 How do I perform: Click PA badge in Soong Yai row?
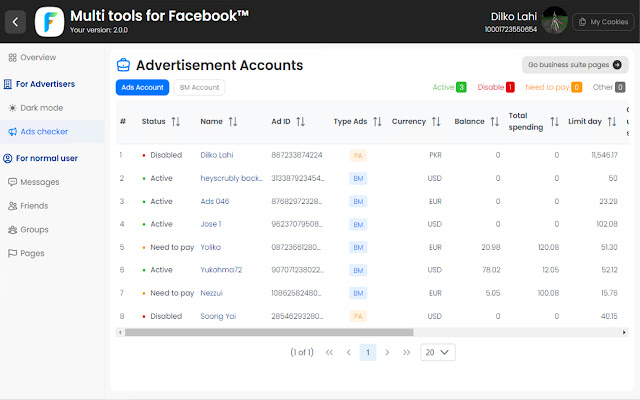(x=358, y=316)
